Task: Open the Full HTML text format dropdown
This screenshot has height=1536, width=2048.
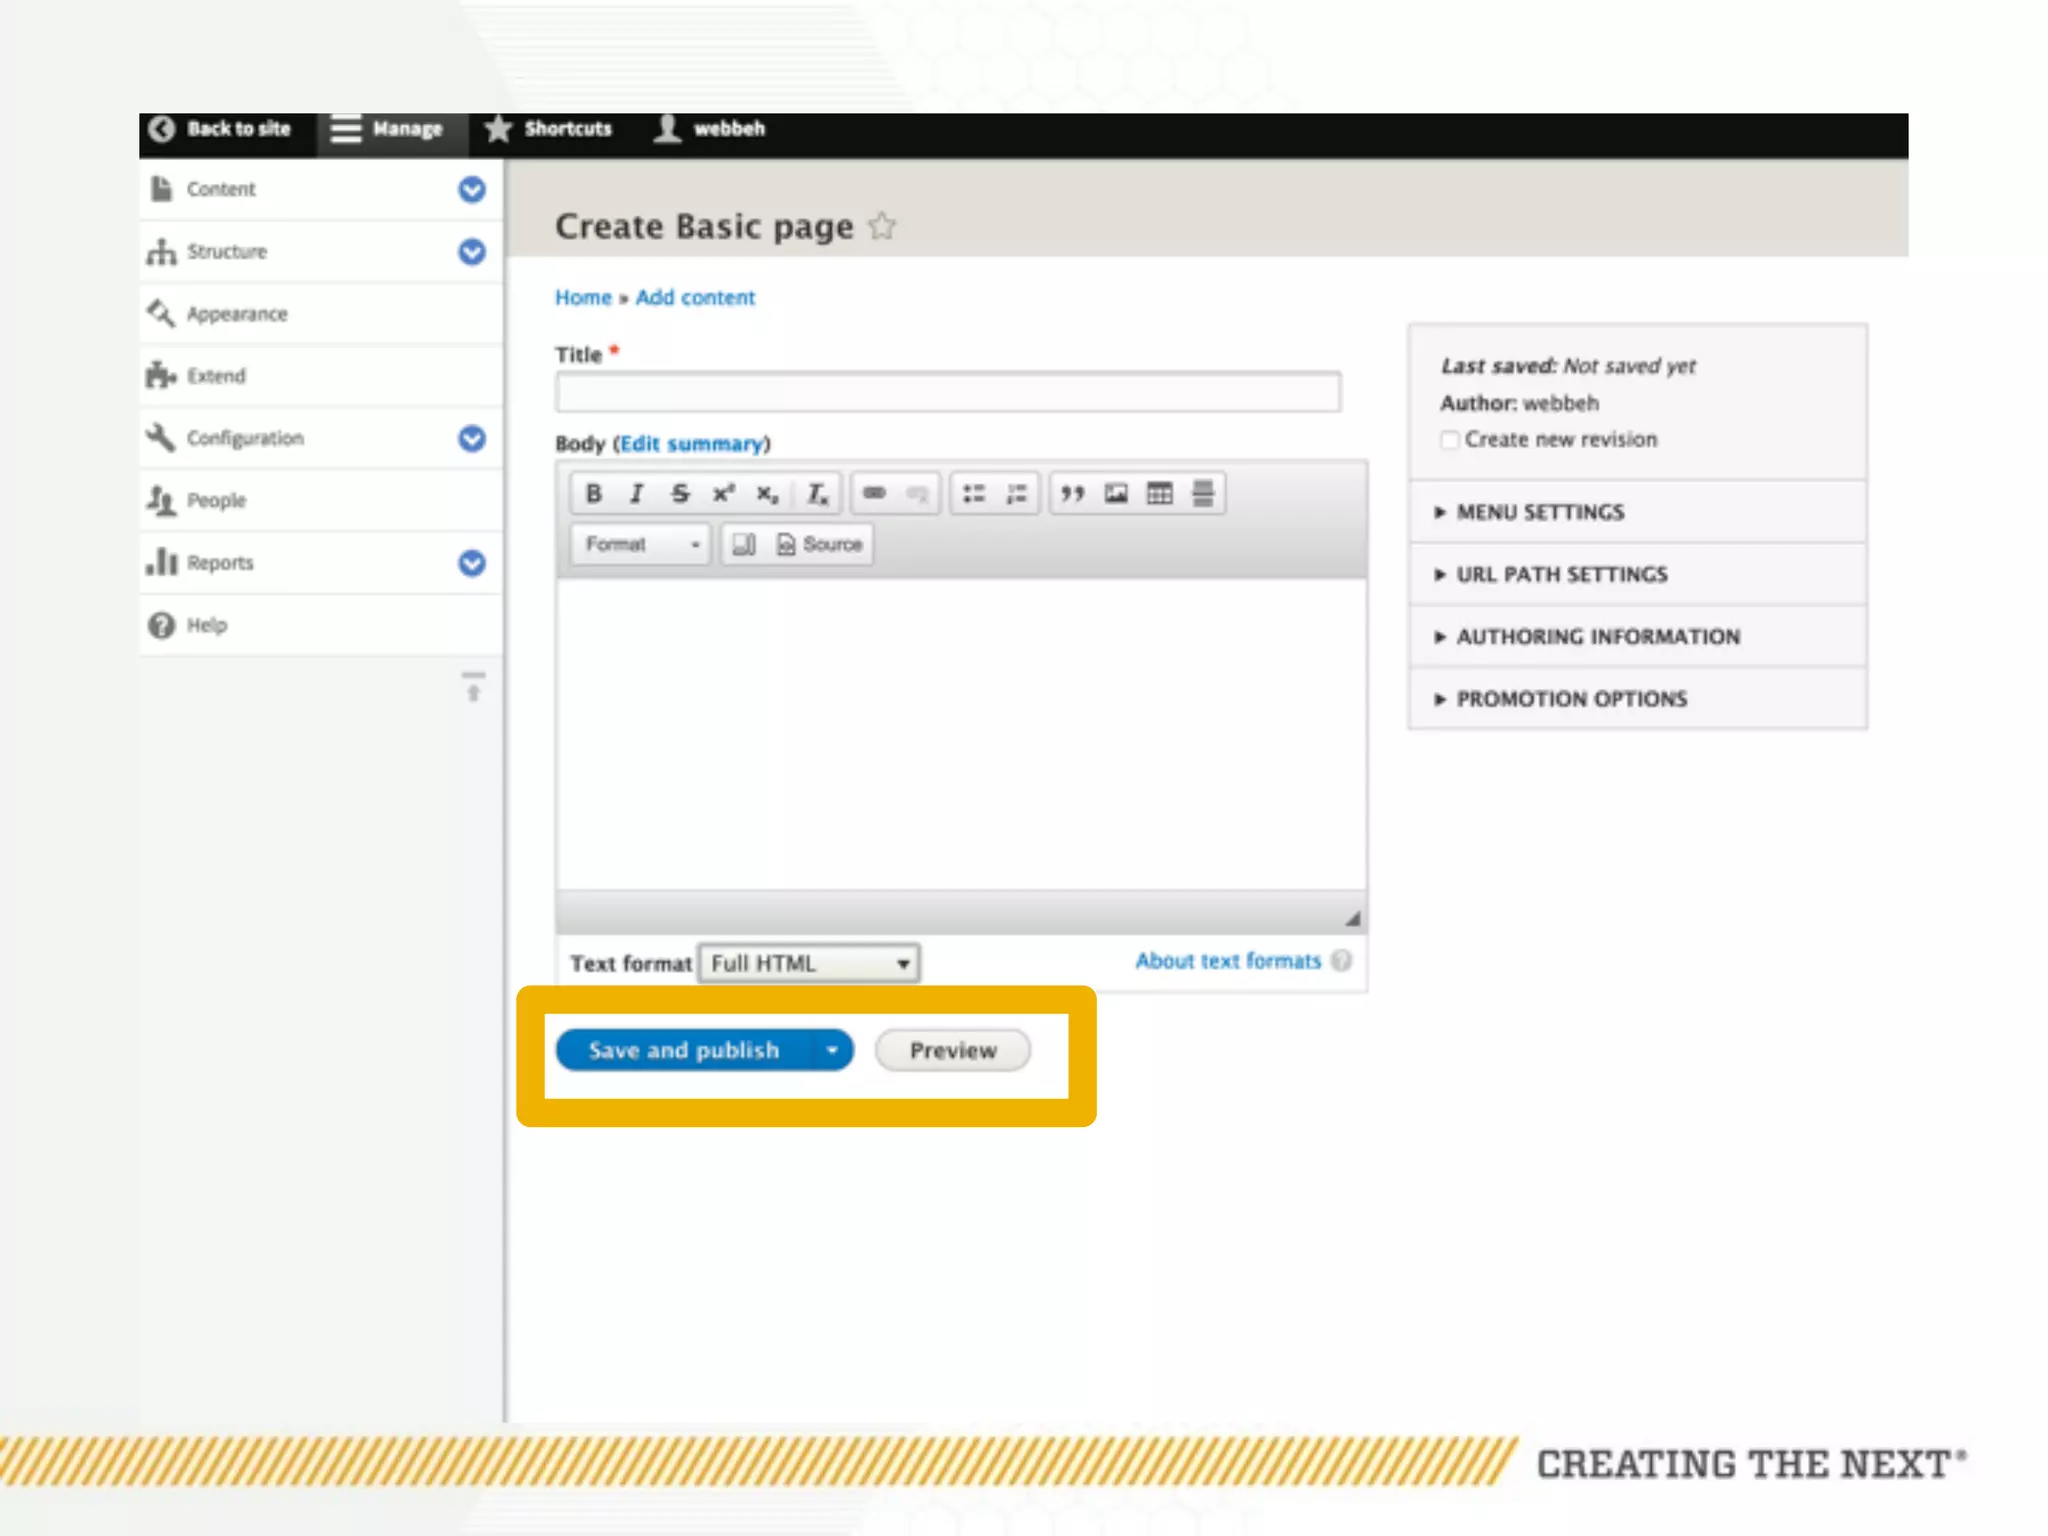Action: (808, 963)
